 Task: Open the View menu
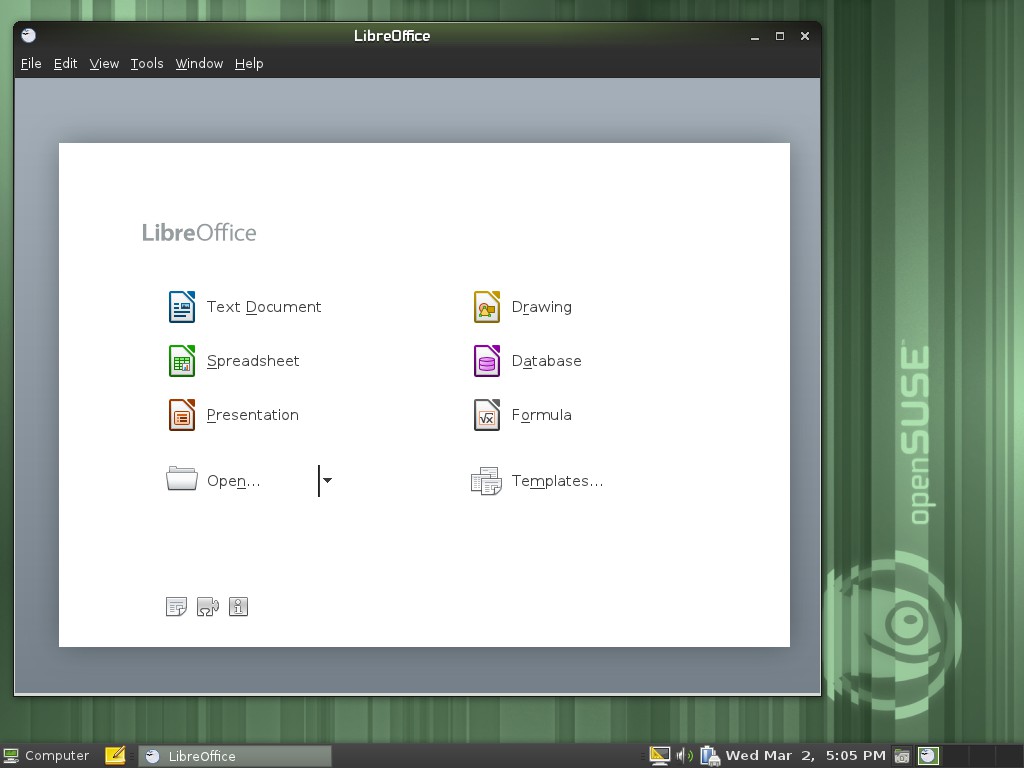click(x=103, y=63)
